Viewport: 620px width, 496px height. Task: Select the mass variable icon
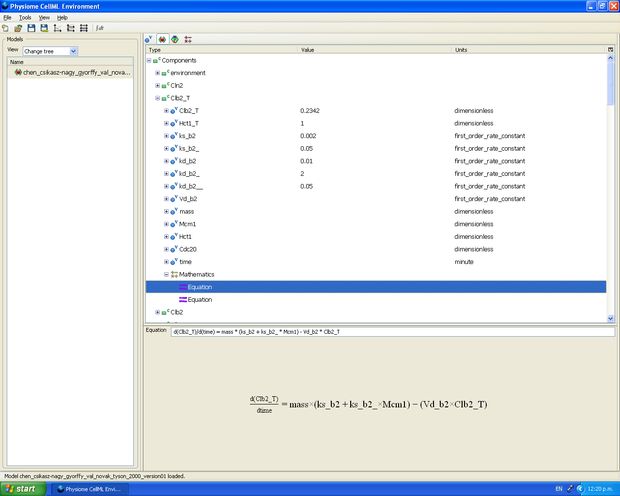pos(174,212)
